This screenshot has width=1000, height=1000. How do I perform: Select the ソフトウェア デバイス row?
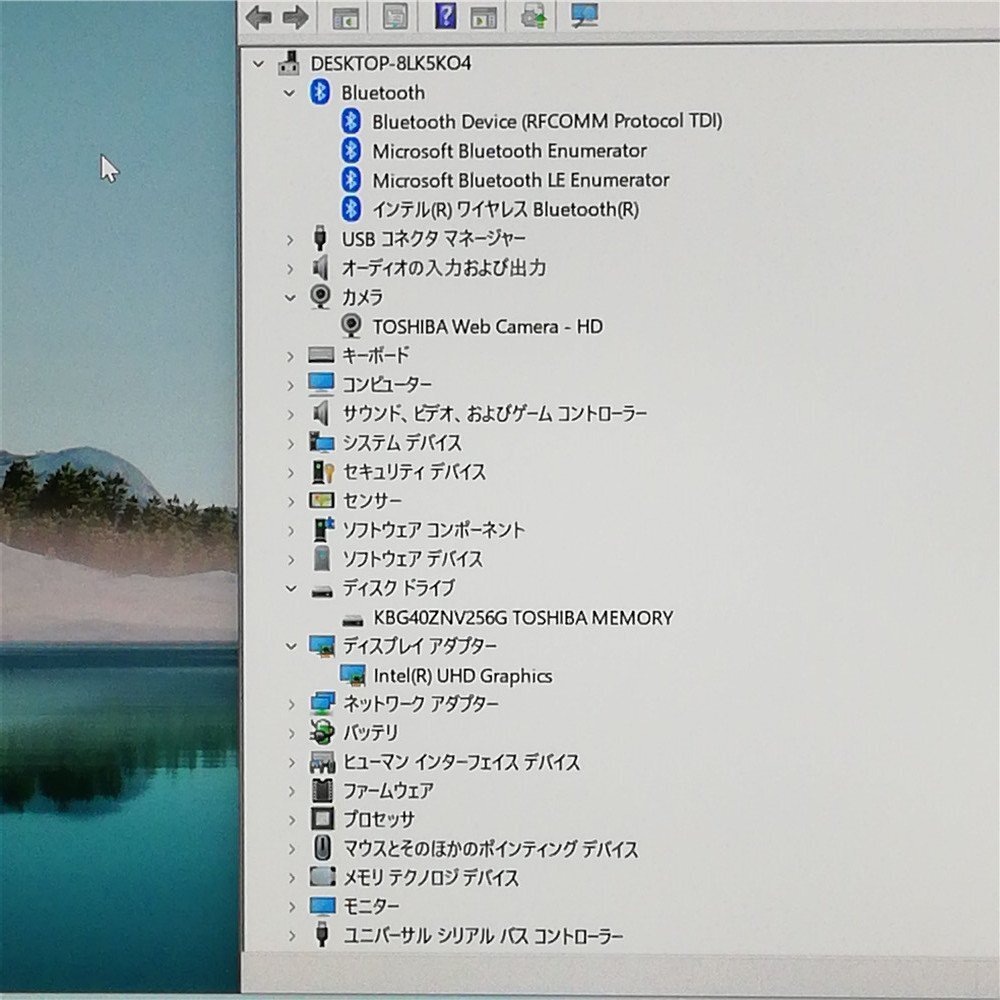413,559
